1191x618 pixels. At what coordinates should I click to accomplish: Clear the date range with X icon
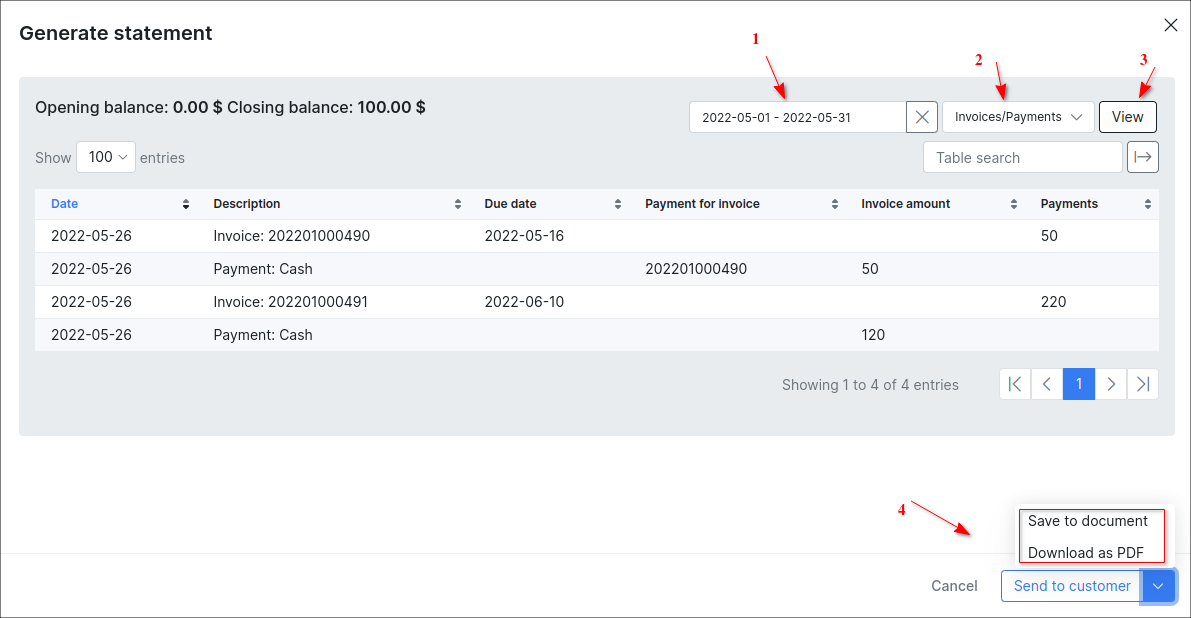tap(922, 117)
